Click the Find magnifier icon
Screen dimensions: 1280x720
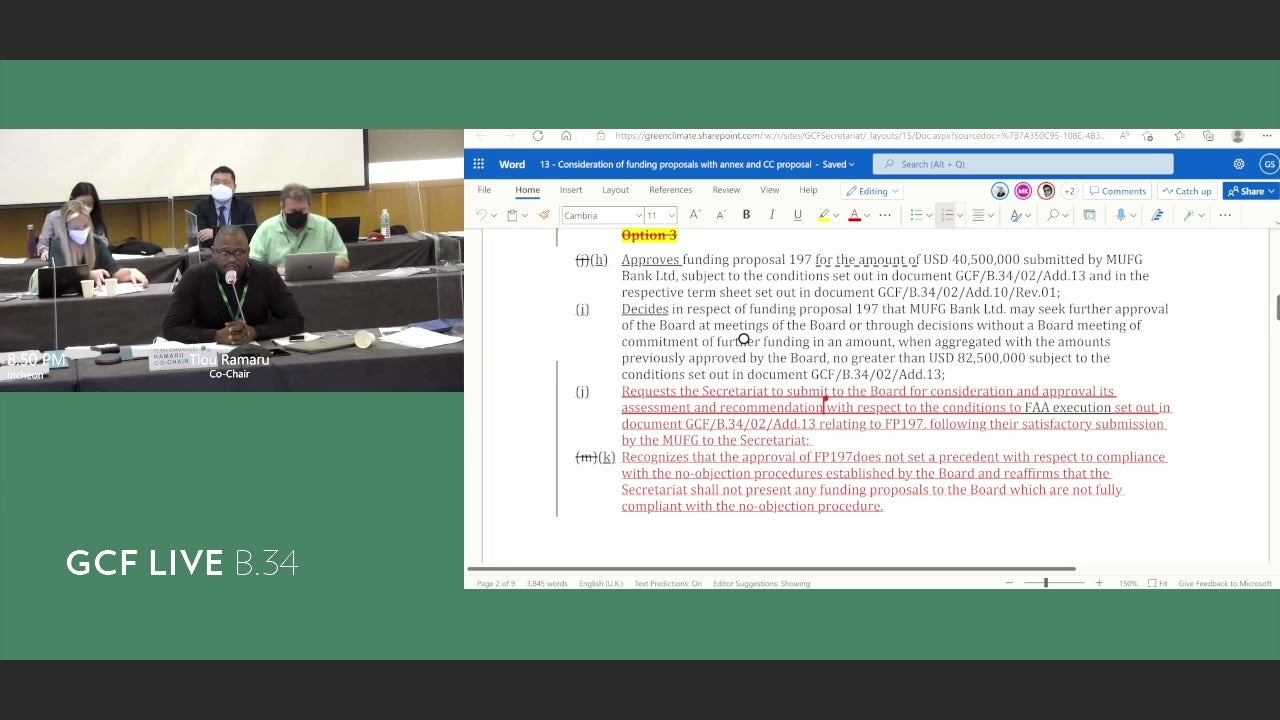pos(1053,215)
